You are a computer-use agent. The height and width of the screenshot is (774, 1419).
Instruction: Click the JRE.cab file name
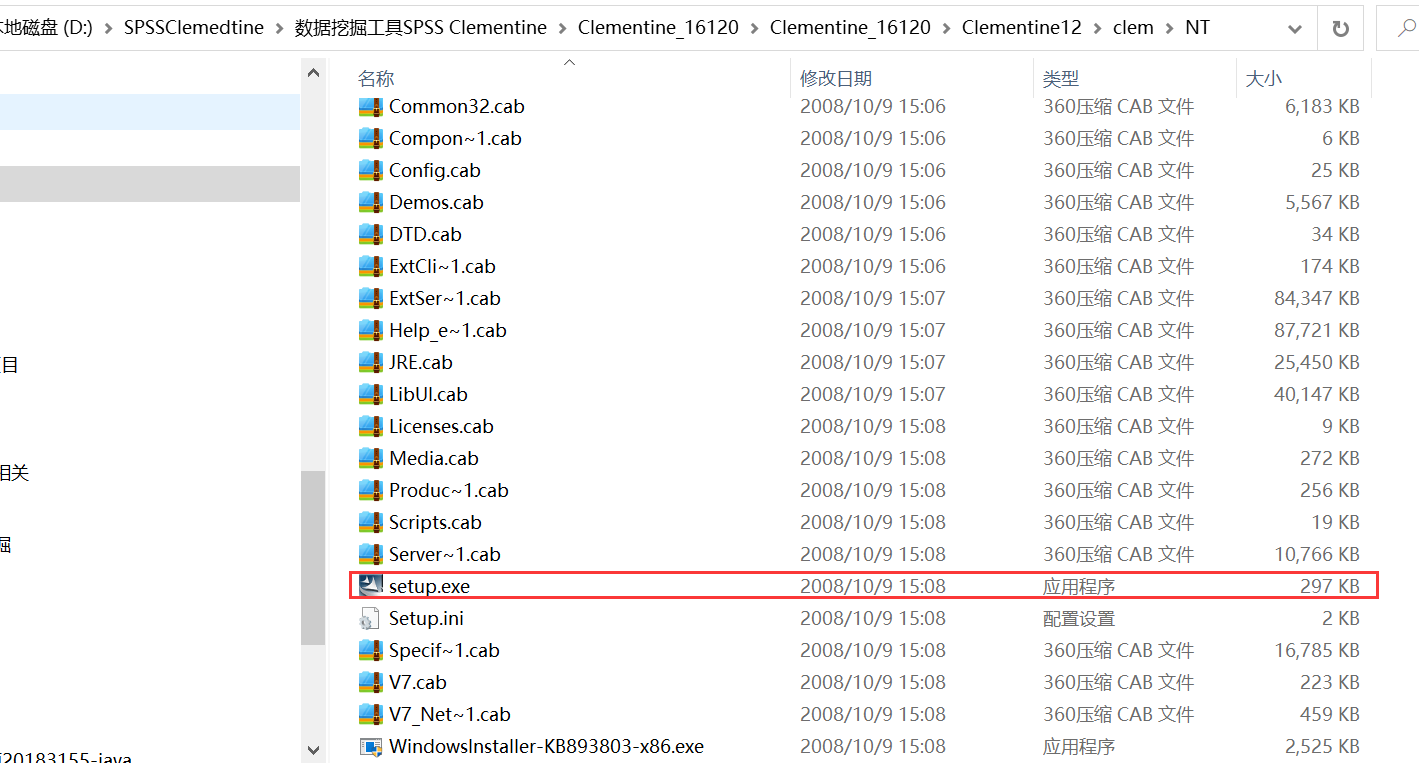click(420, 362)
